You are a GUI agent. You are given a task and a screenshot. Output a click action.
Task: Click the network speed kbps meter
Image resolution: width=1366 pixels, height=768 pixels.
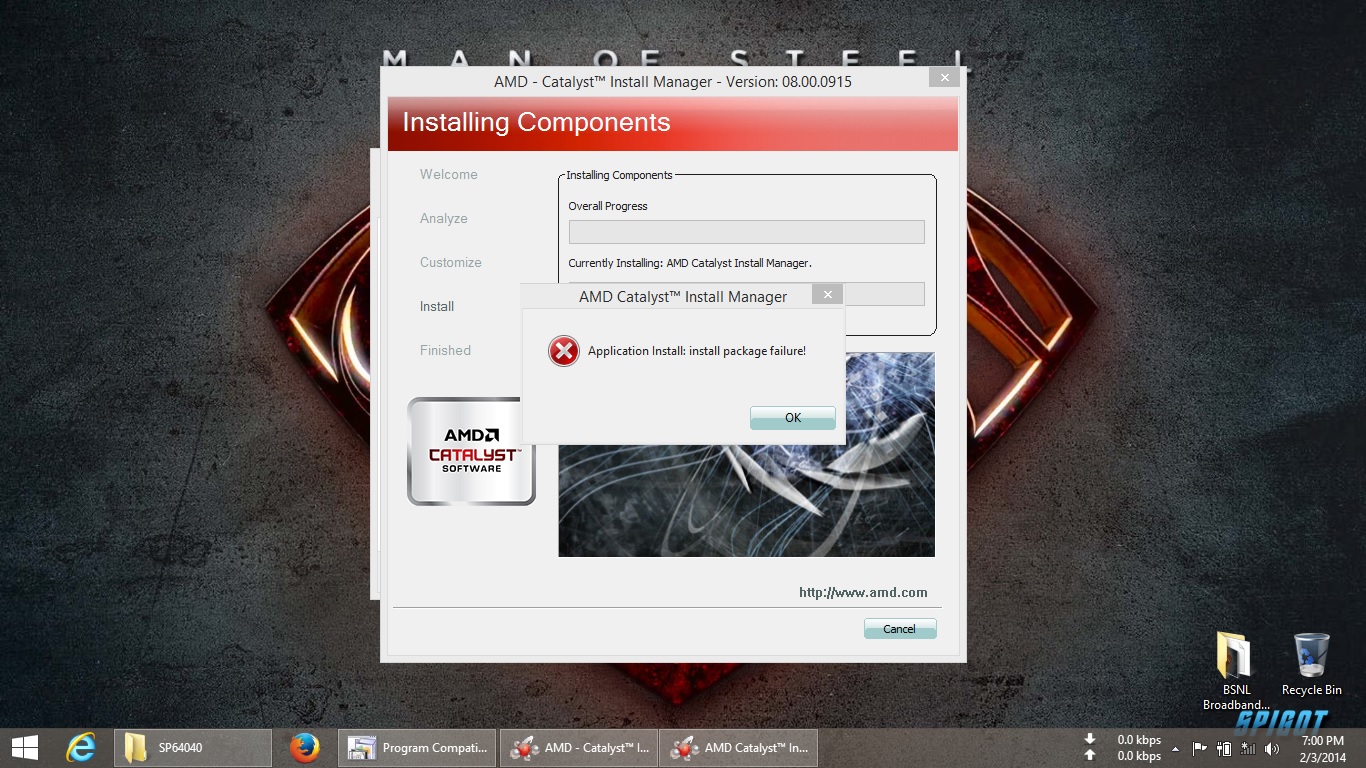1125,748
